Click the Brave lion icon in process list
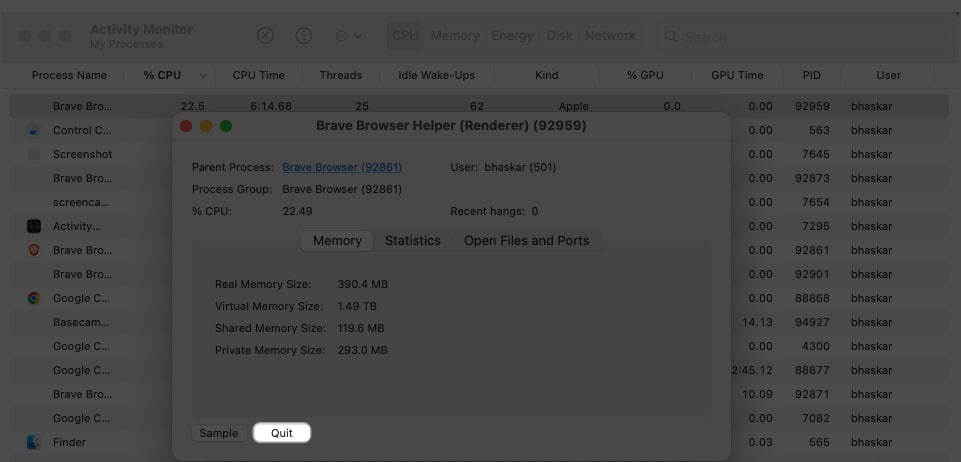961x462 pixels. click(34, 250)
